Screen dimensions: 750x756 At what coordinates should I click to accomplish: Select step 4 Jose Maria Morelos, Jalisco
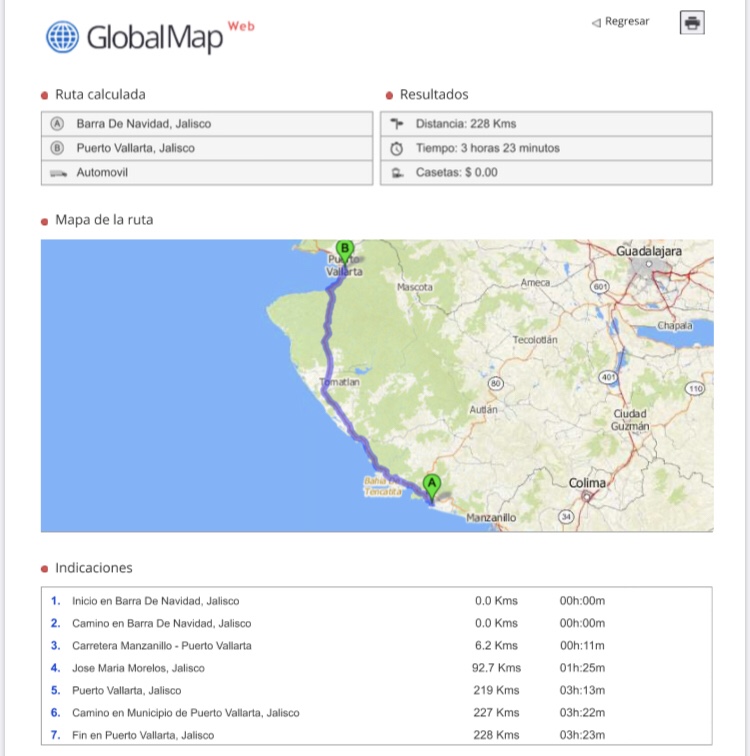(x=138, y=668)
